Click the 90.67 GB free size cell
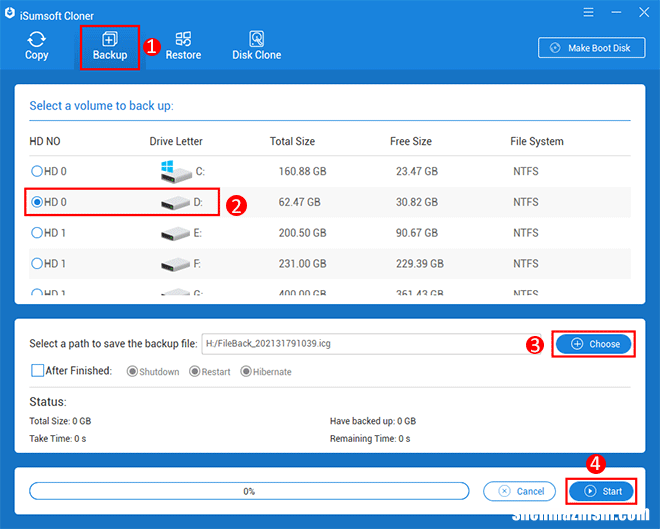The width and height of the screenshot is (660, 529). (417, 233)
